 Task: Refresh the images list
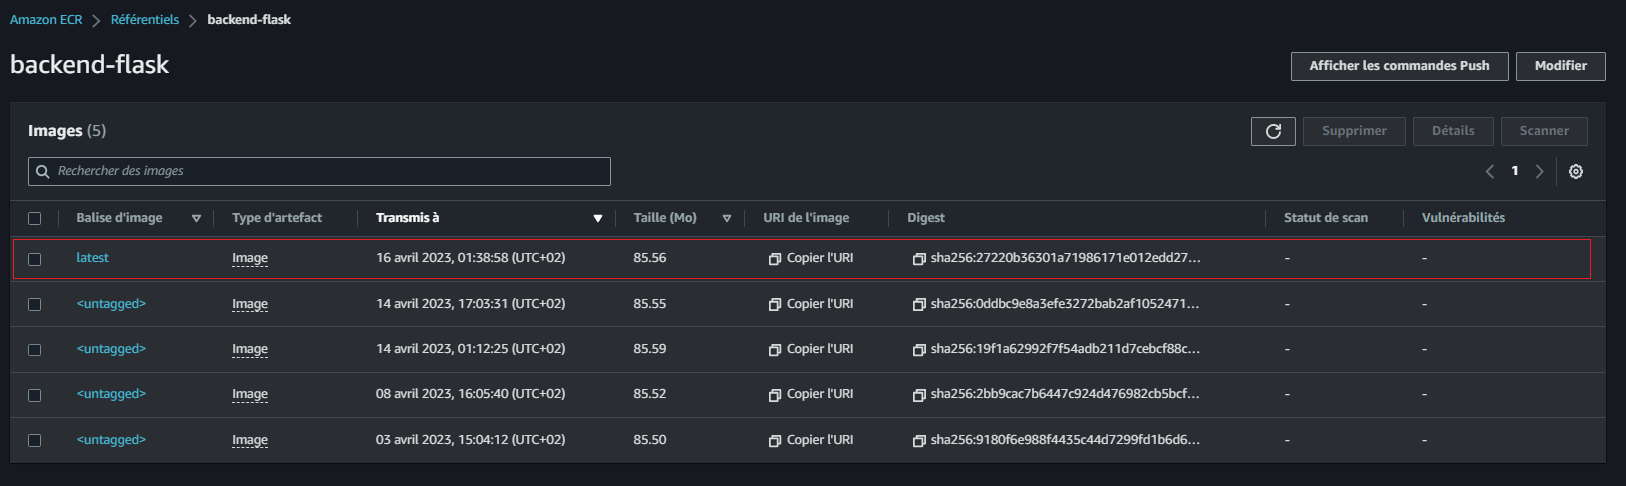click(1273, 131)
